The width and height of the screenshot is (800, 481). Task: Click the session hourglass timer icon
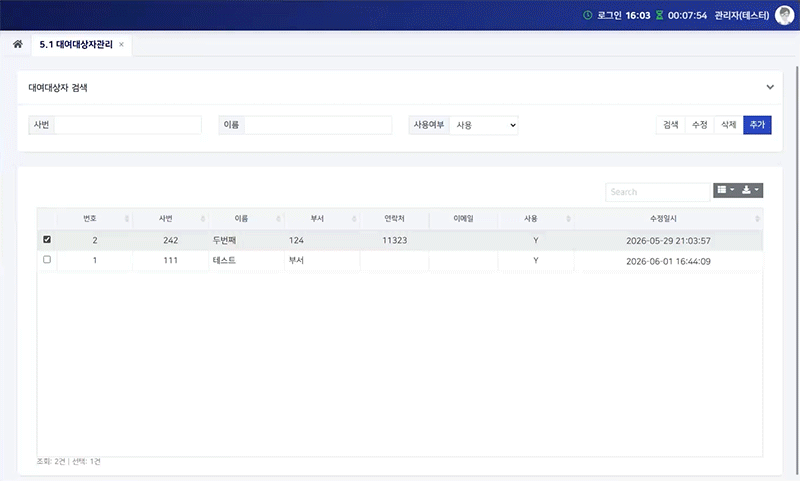[659, 15]
